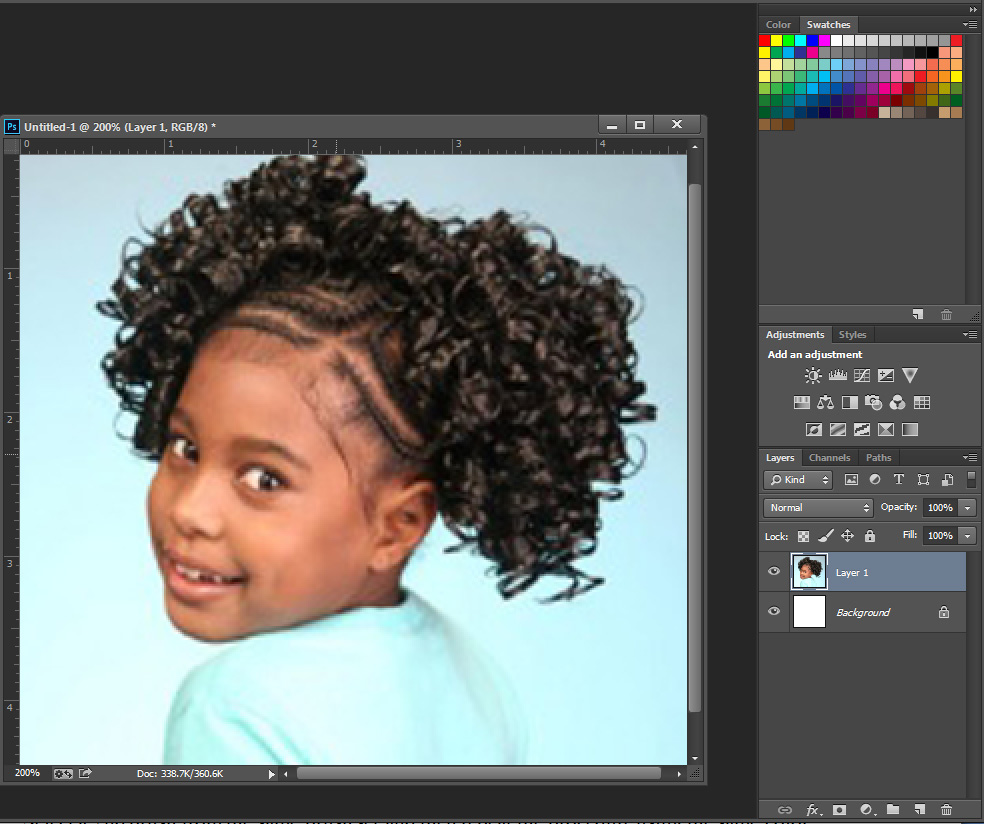Viewport: 984px width, 824px height.
Task: Lock transparent pixels
Action: tap(803, 536)
